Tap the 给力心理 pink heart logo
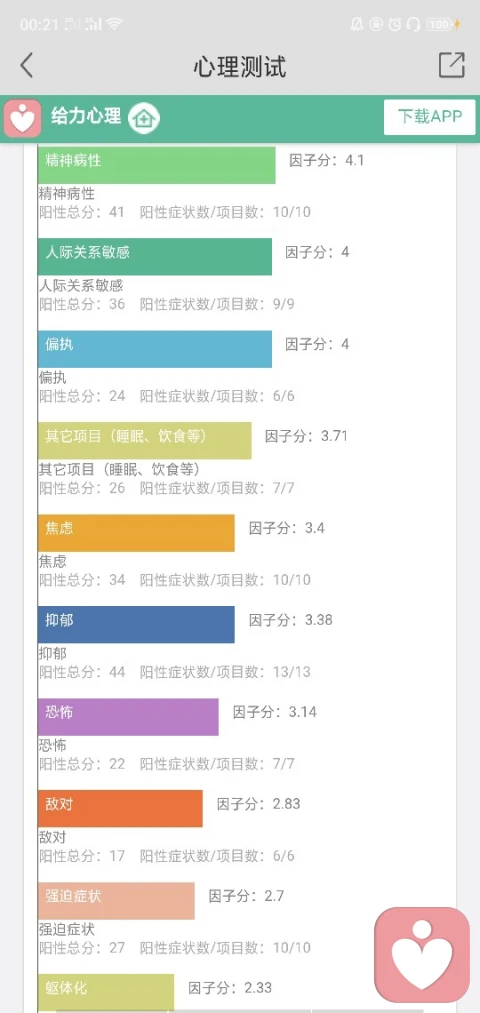This screenshot has height=1013, width=480. (x=23, y=118)
